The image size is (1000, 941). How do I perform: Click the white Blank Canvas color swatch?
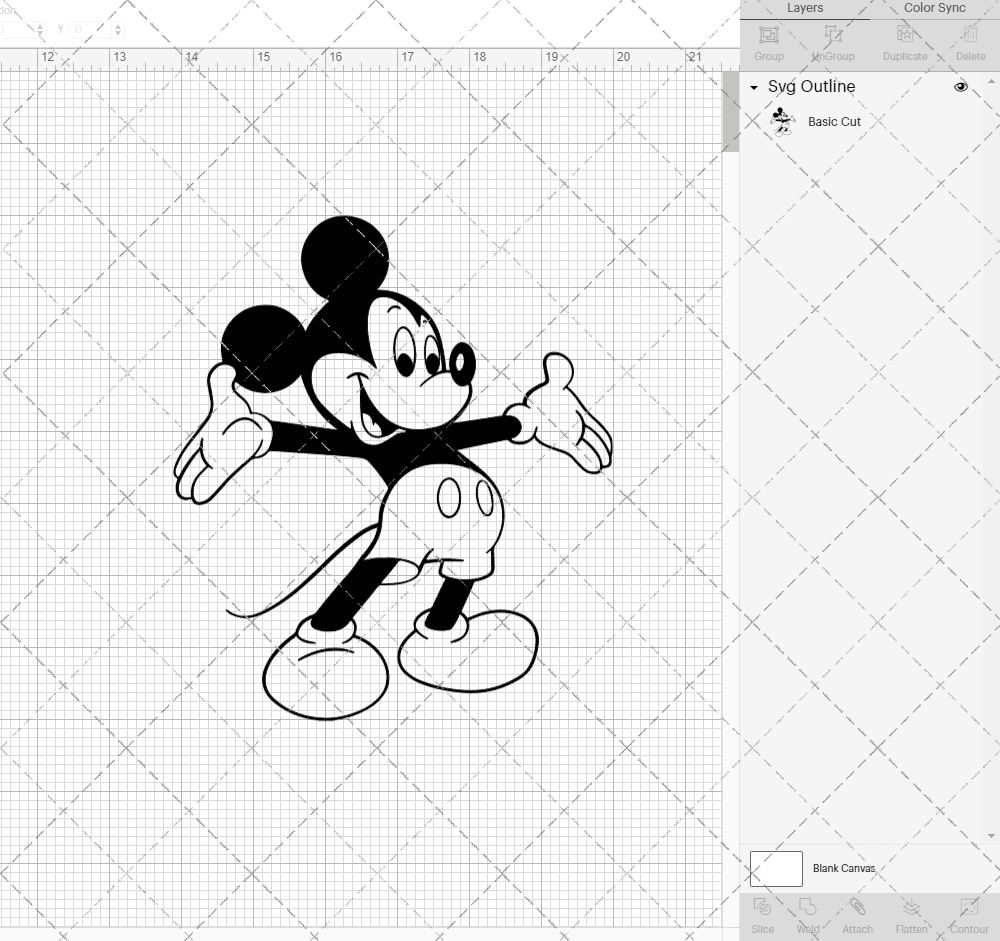coord(776,868)
